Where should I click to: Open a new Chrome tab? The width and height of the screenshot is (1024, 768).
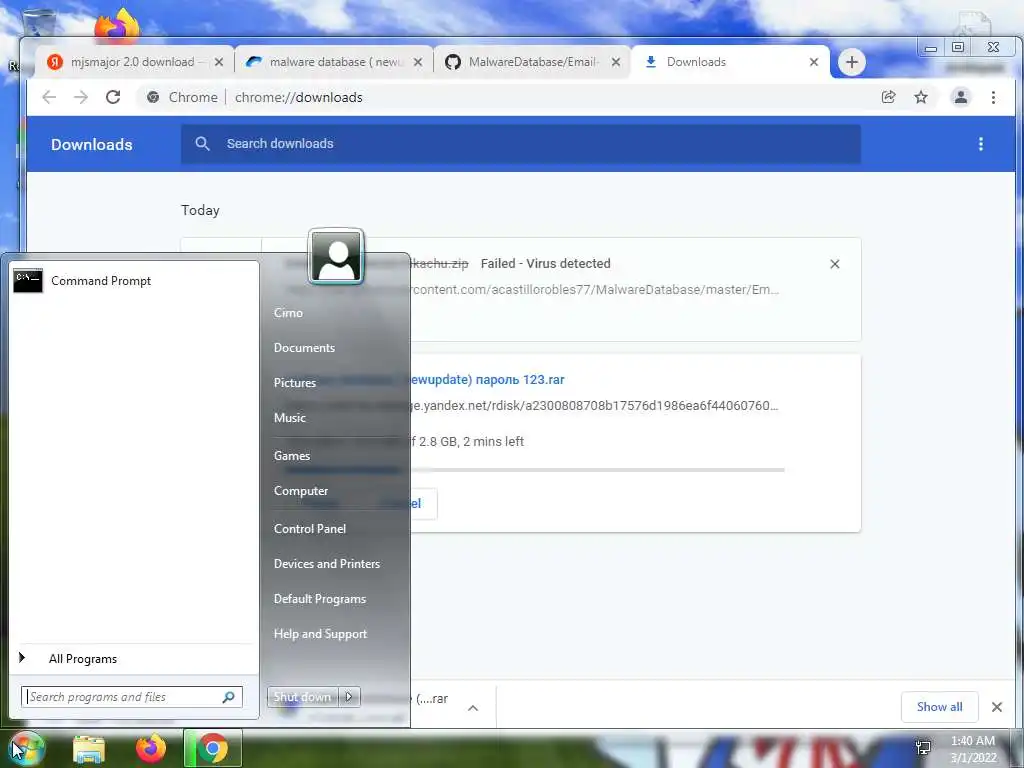point(852,62)
